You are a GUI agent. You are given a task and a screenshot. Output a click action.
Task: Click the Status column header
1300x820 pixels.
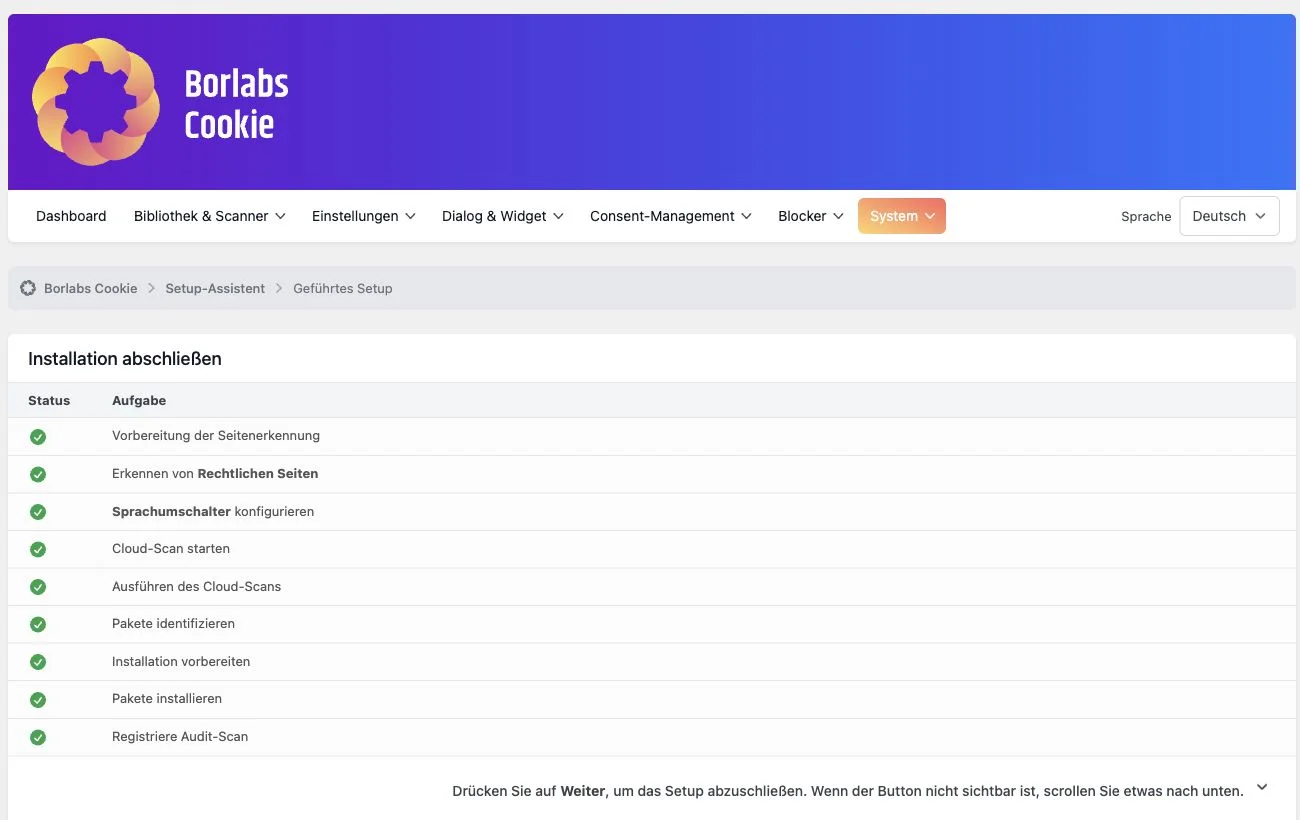[49, 400]
